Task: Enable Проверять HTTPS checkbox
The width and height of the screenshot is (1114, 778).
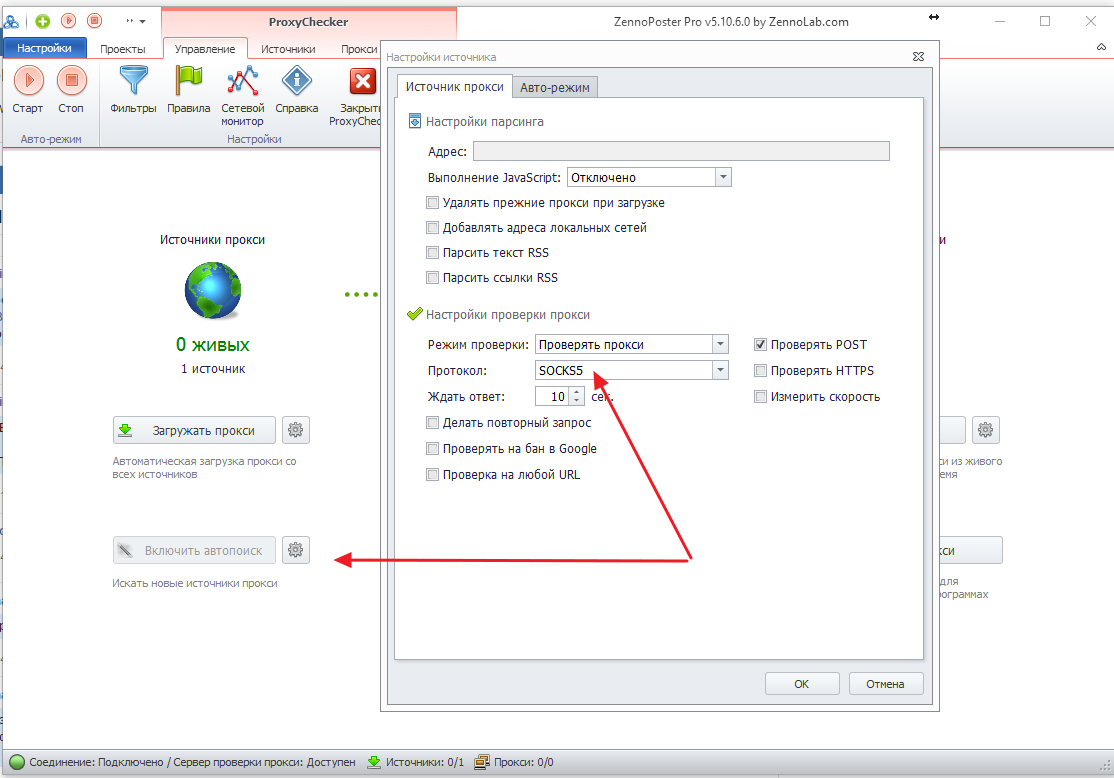Action: (x=760, y=370)
